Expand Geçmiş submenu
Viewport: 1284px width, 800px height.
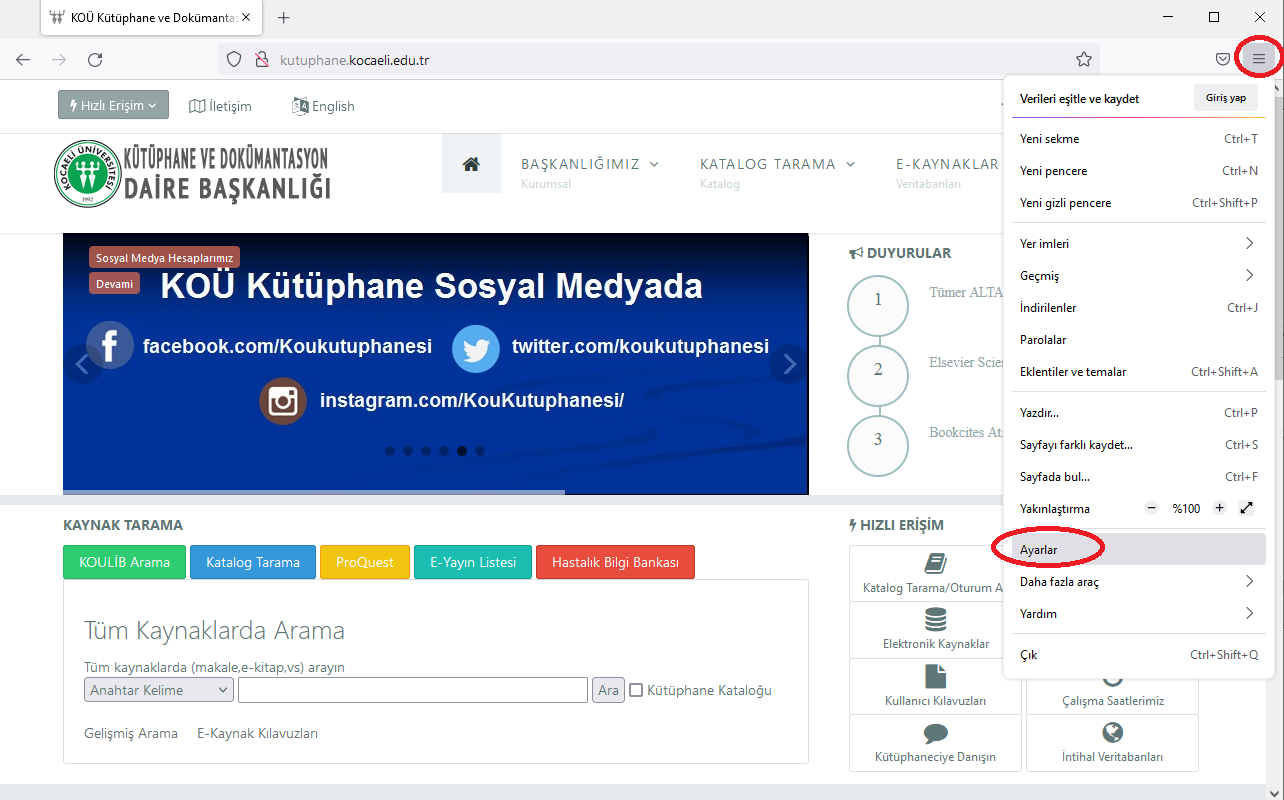click(x=1138, y=276)
